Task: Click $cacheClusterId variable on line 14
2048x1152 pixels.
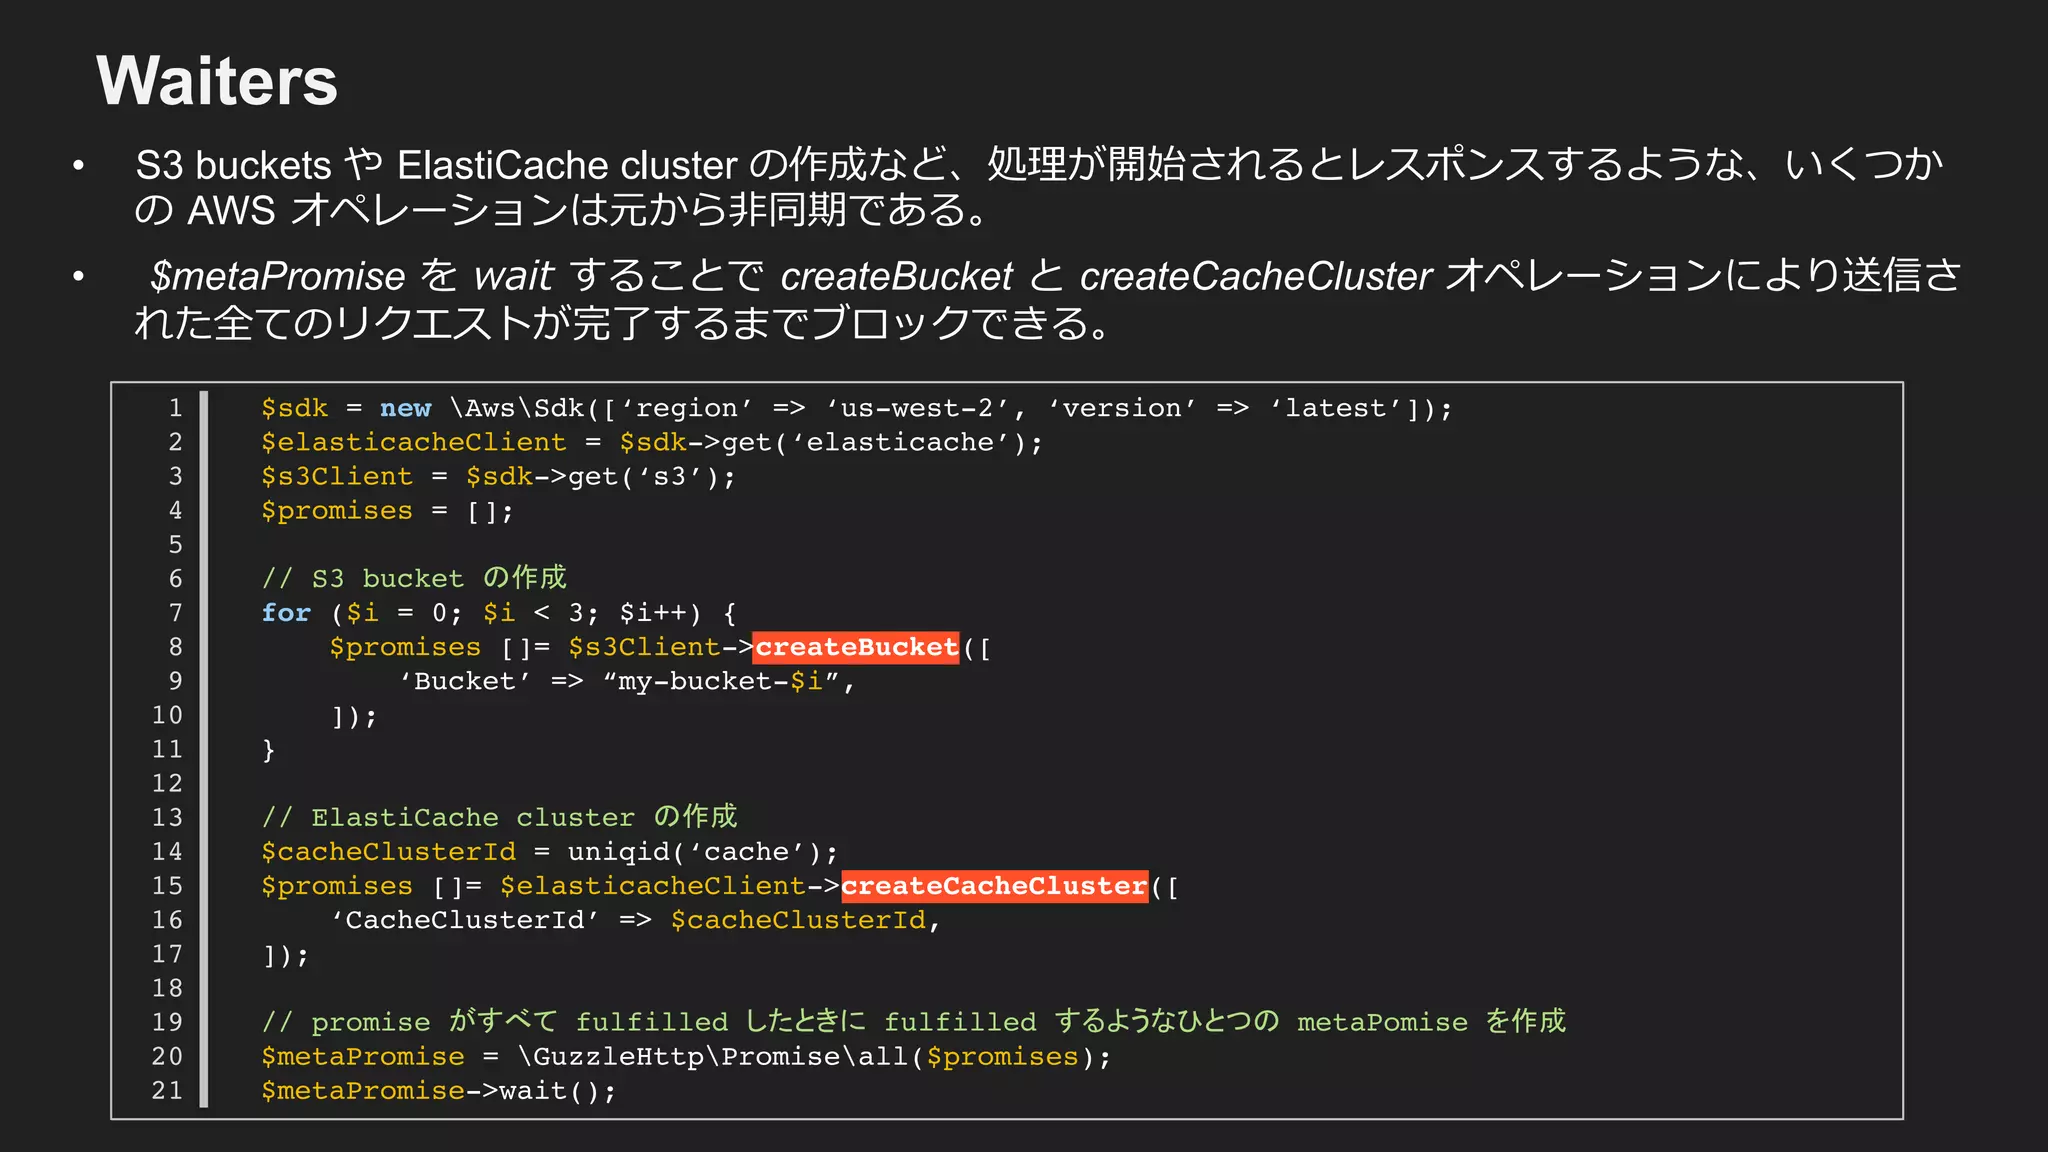Action: pyautogui.click(x=388, y=852)
